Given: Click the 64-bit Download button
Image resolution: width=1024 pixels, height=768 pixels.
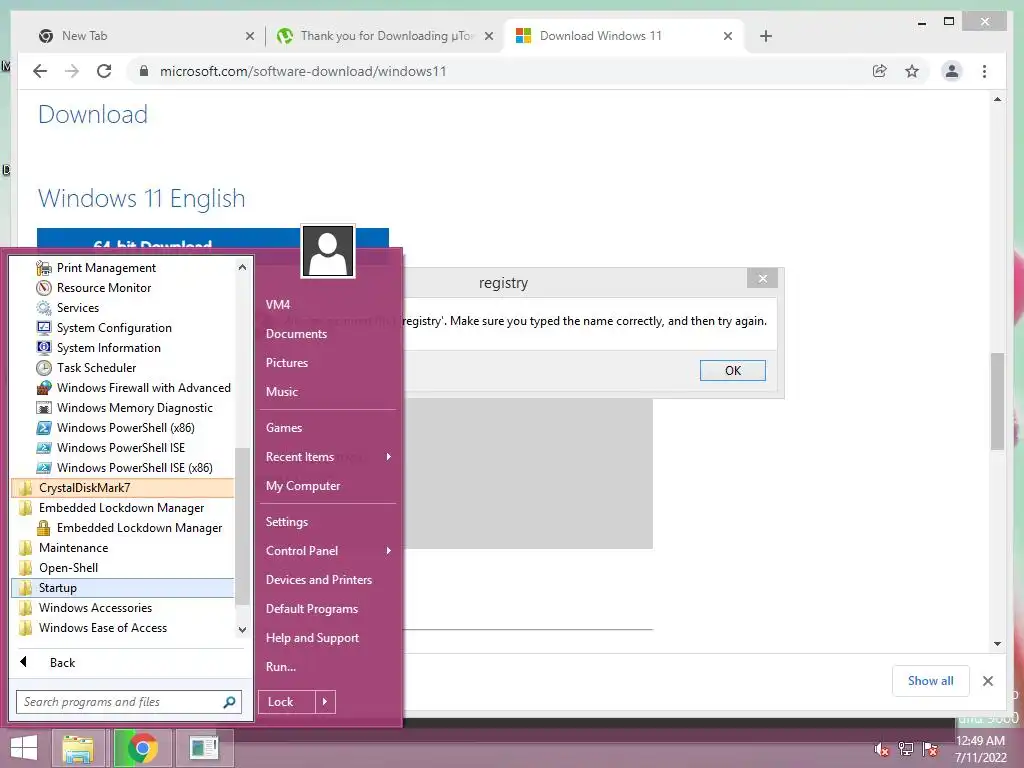Looking at the screenshot, I should pyautogui.click(x=212, y=238).
